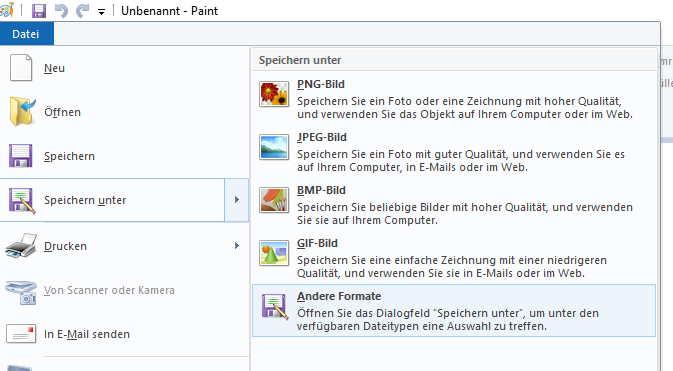
Task: Expand the Drucken submenu arrow
Action: click(236, 246)
